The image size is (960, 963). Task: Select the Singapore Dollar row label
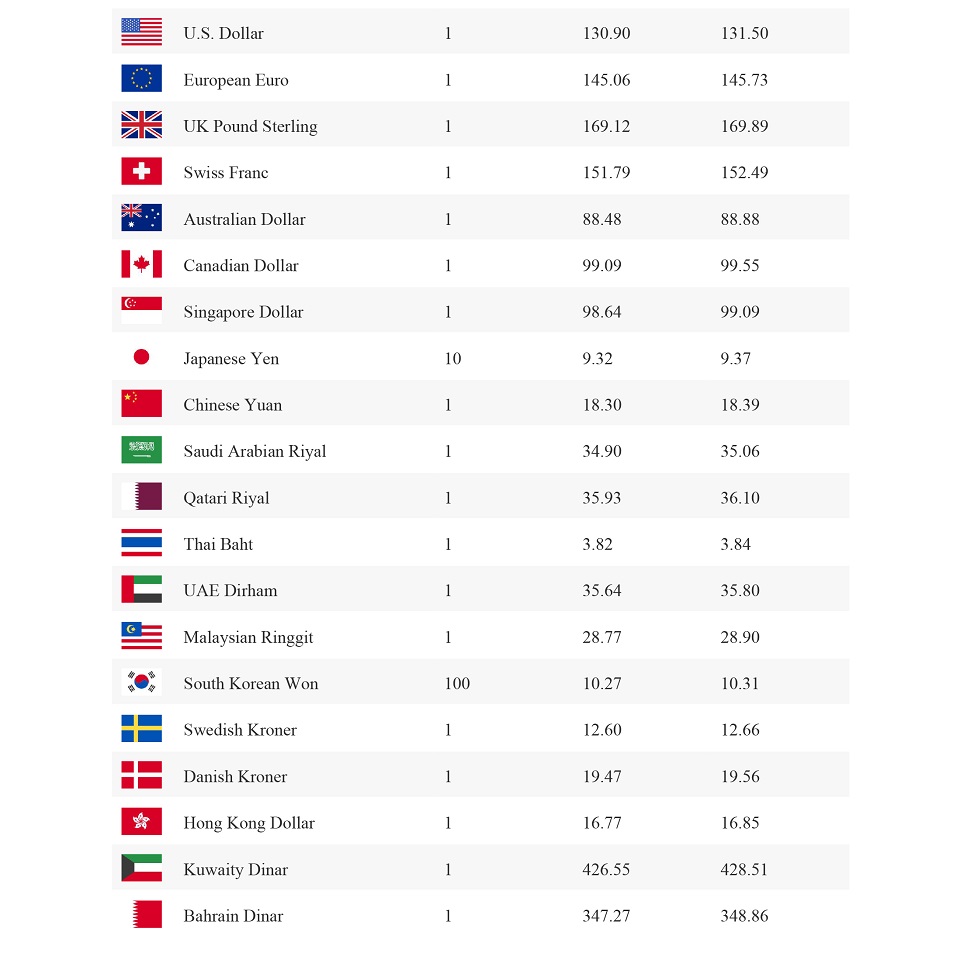(243, 312)
